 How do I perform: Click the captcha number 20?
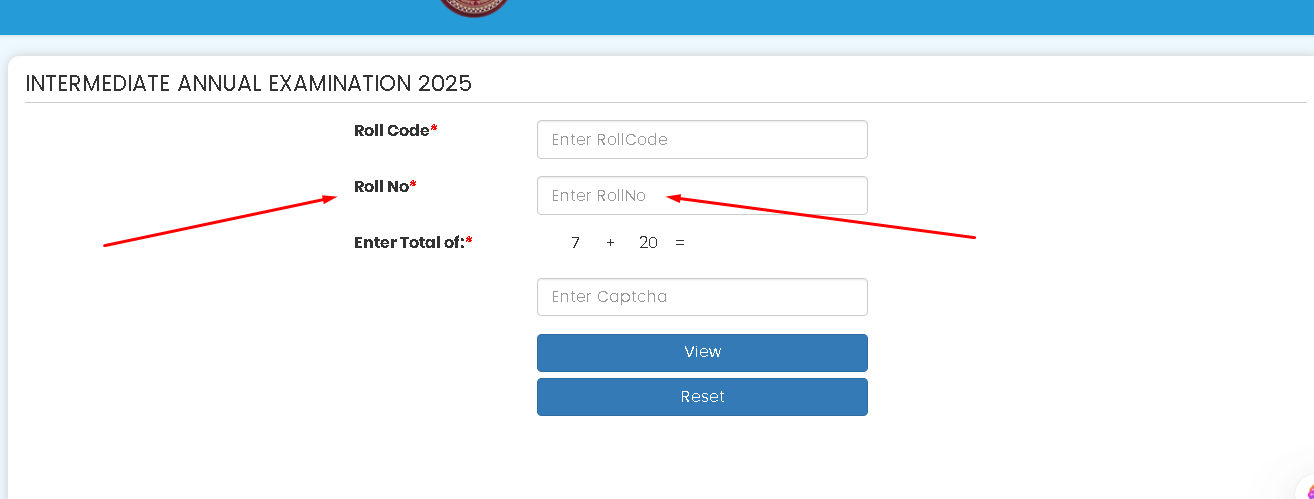coord(648,242)
